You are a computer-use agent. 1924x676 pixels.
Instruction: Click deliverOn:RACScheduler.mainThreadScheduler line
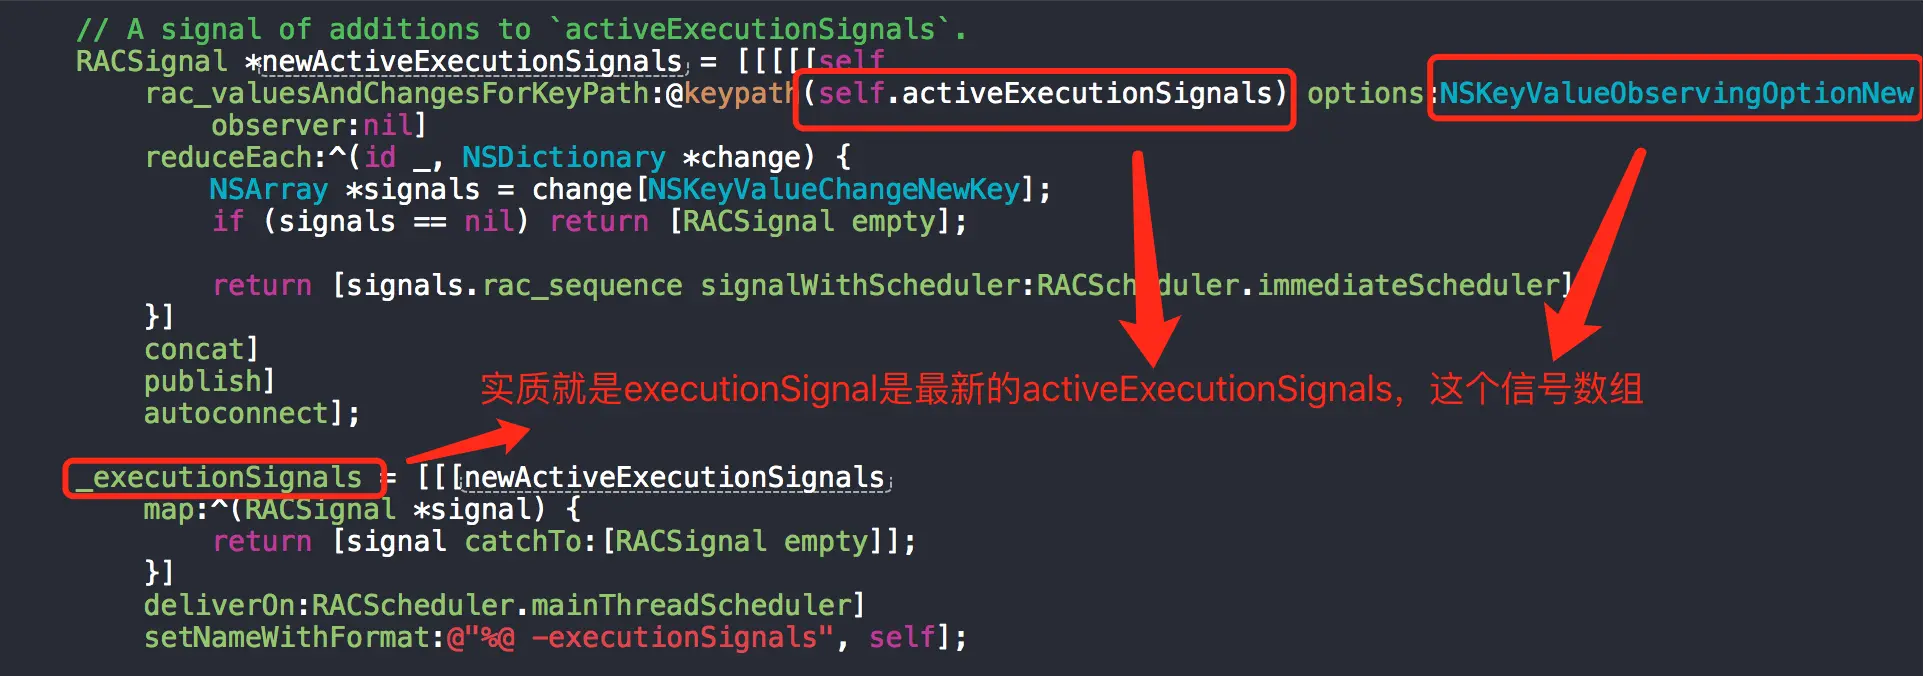click(x=504, y=606)
